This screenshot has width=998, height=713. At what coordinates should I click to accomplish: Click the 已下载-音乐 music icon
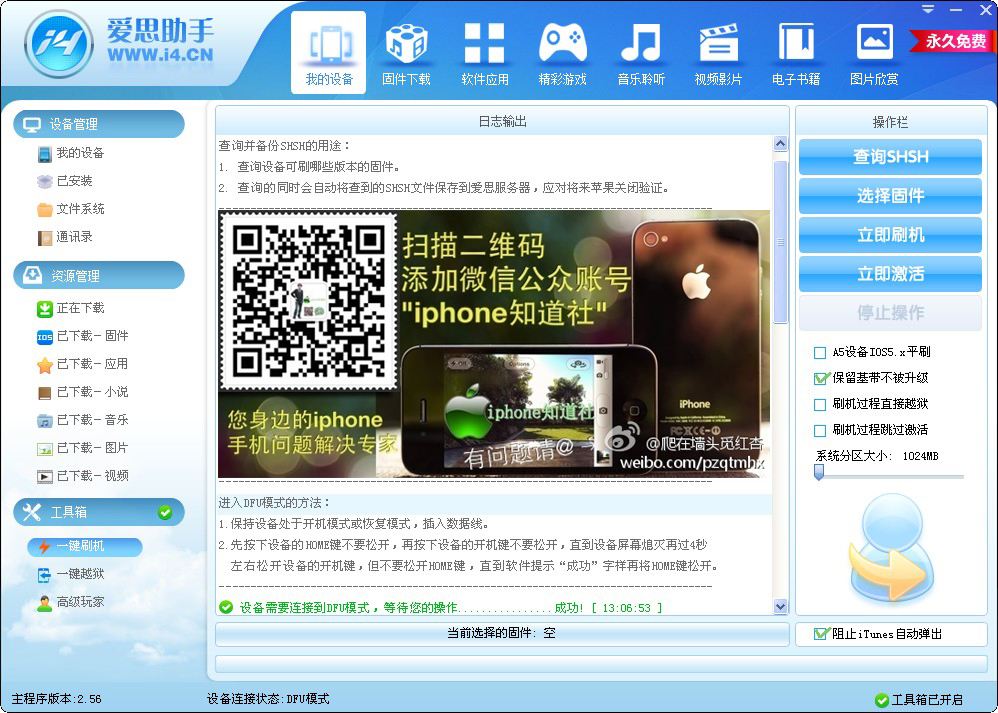click(45, 421)
